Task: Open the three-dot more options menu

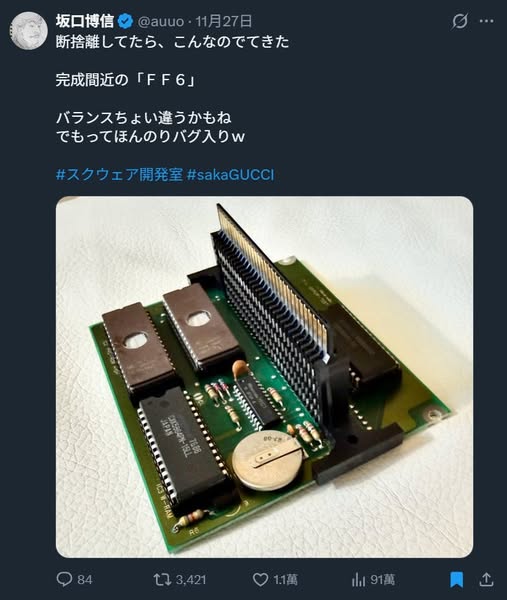Action: tap(486, 21)
